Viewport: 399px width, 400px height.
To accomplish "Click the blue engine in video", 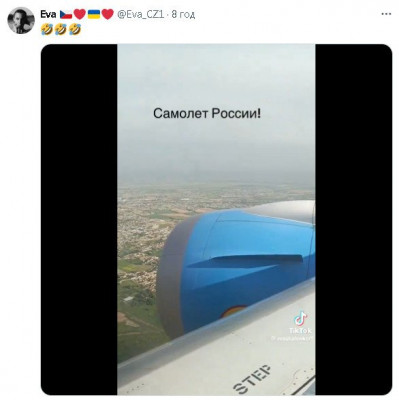I will click(236, 269).
